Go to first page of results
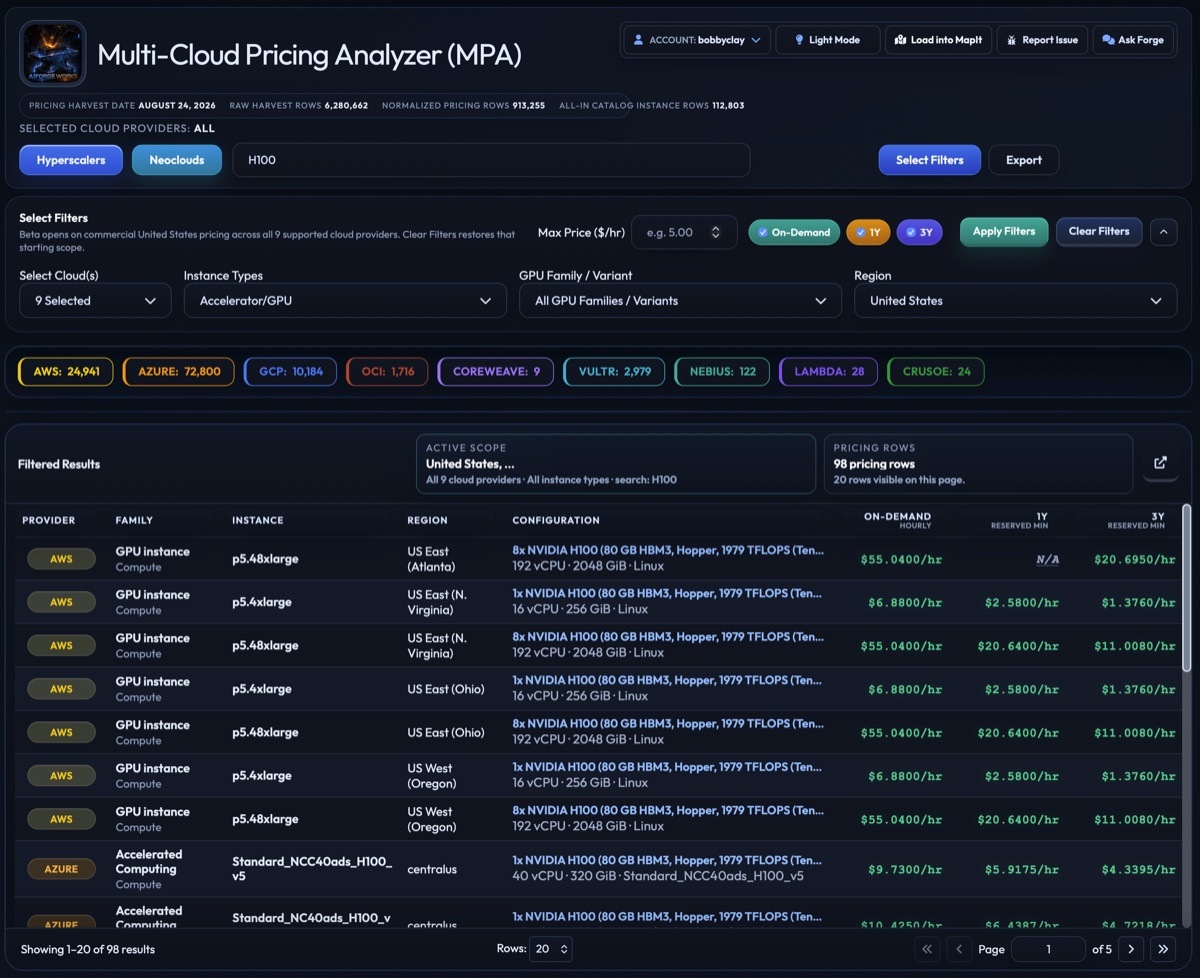1200x978 pixels. pyautogui.click(x=927, y=949)
